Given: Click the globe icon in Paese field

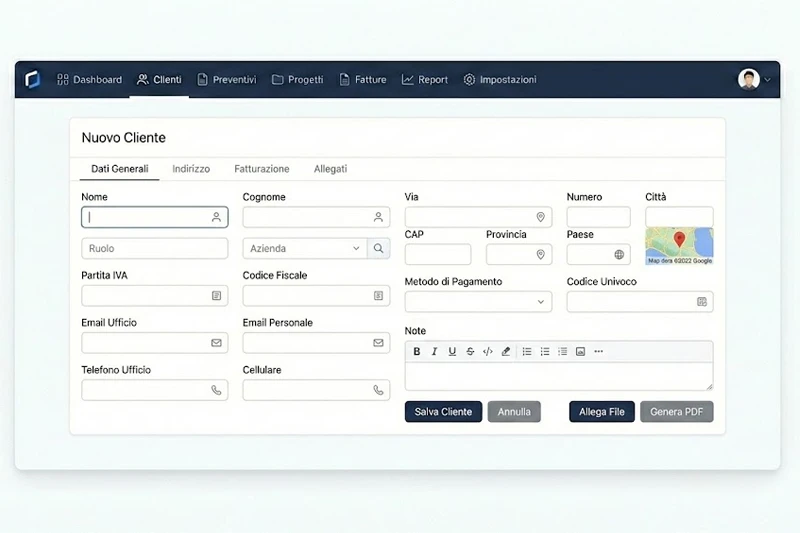Looking at the screenshot, I should pos(619,255).
